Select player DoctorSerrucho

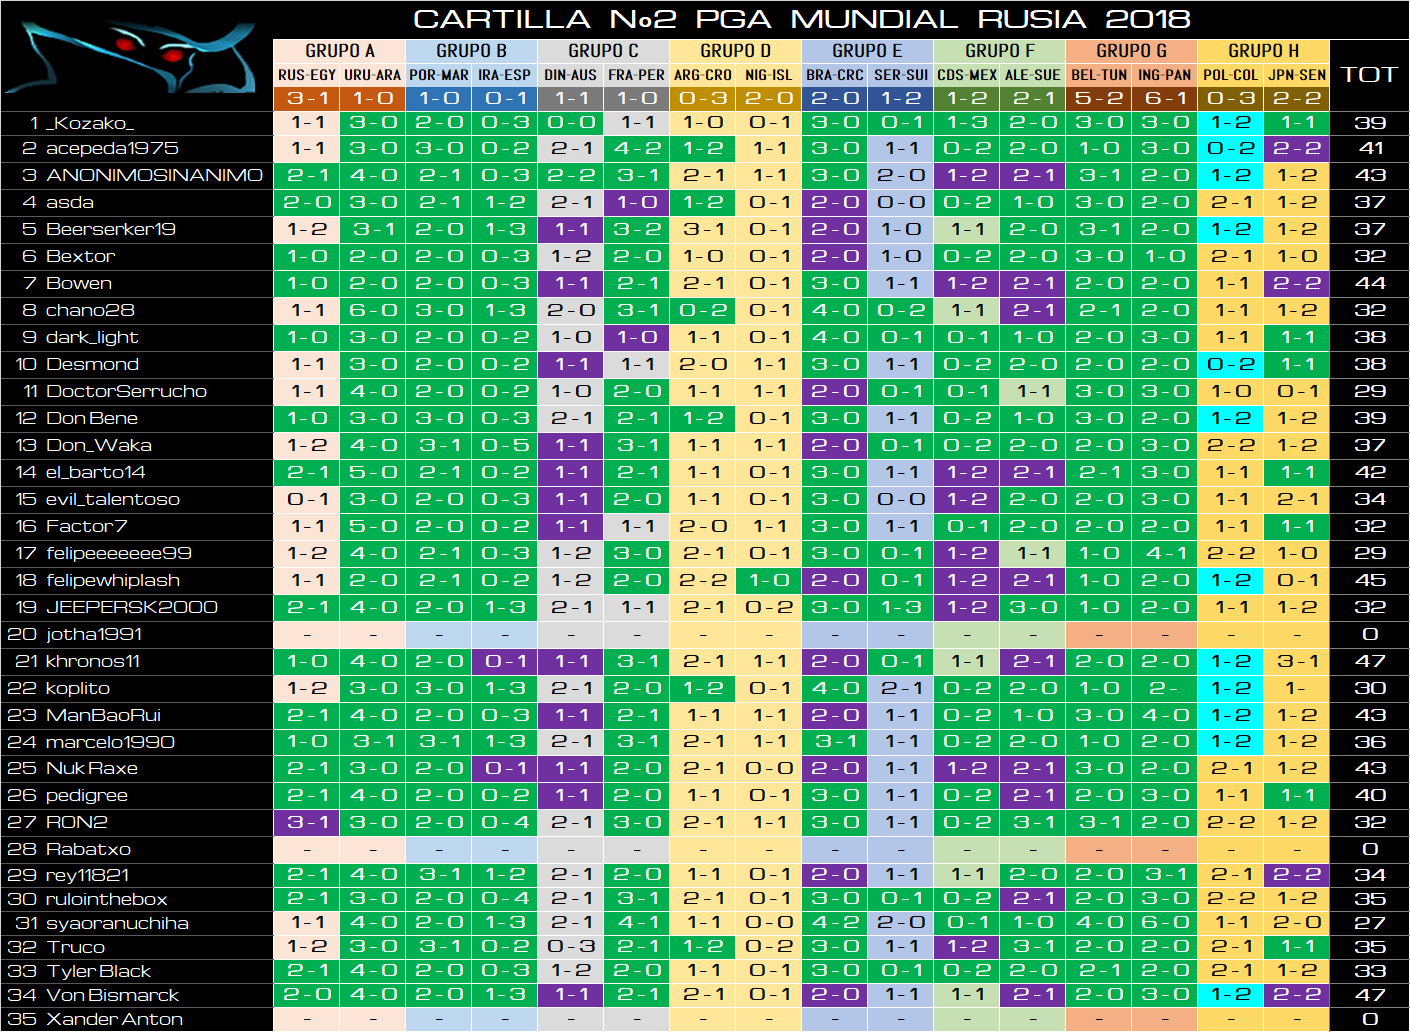coord(126,391)
